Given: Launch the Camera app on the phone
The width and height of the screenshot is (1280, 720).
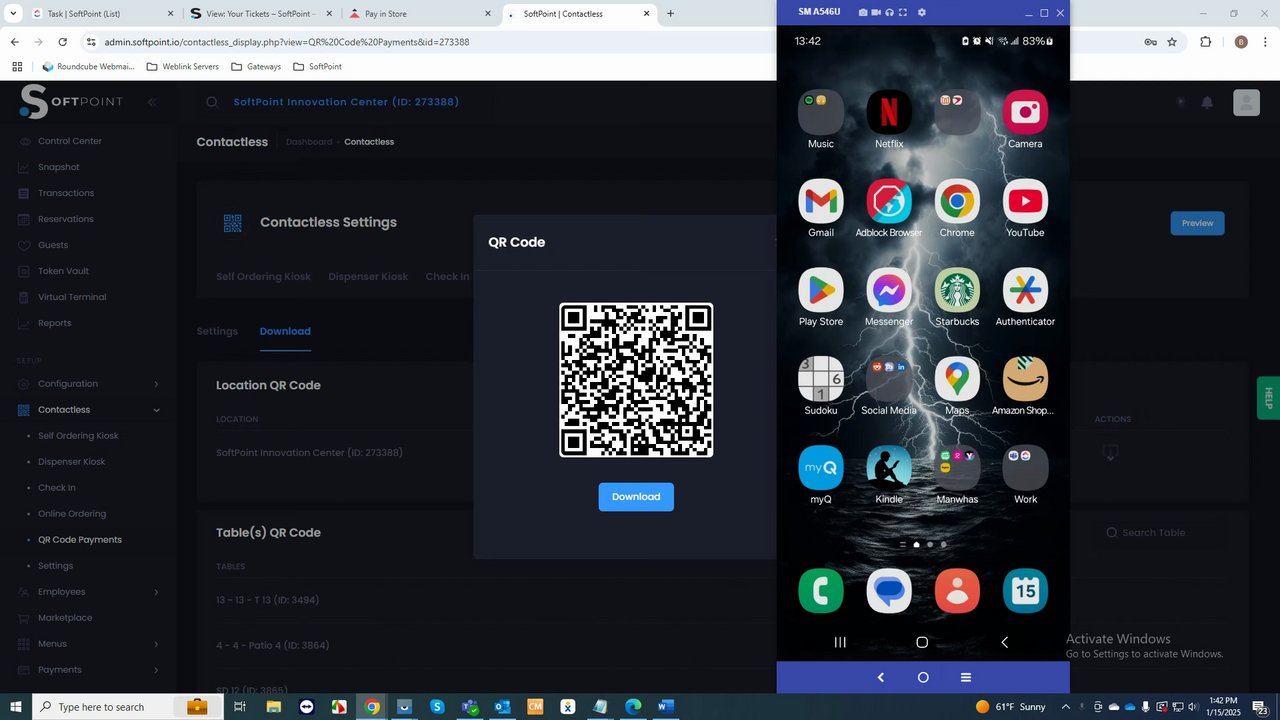Looking at the screenshot, I should click(x=1025, y=112).
